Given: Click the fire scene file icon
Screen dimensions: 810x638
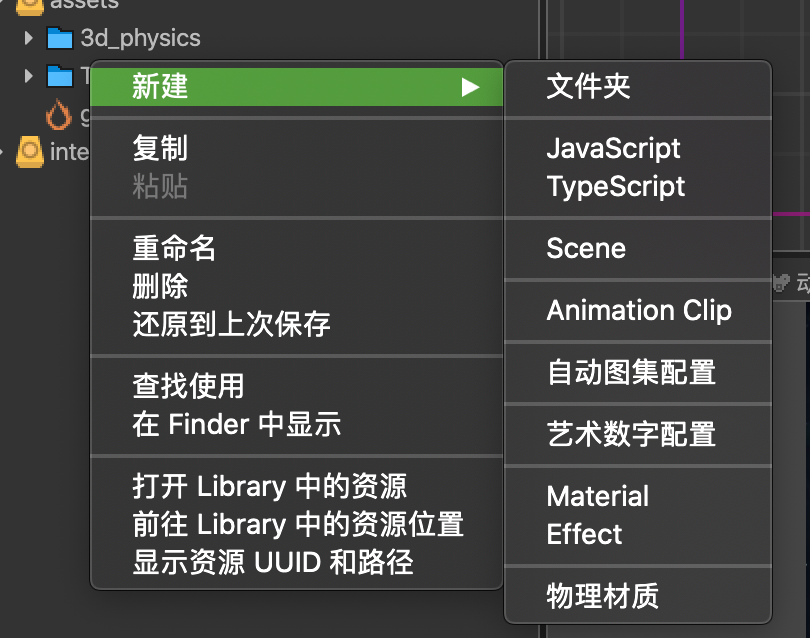Looking at the screenshot, I should pyautogui.click(x=60, y=116).
